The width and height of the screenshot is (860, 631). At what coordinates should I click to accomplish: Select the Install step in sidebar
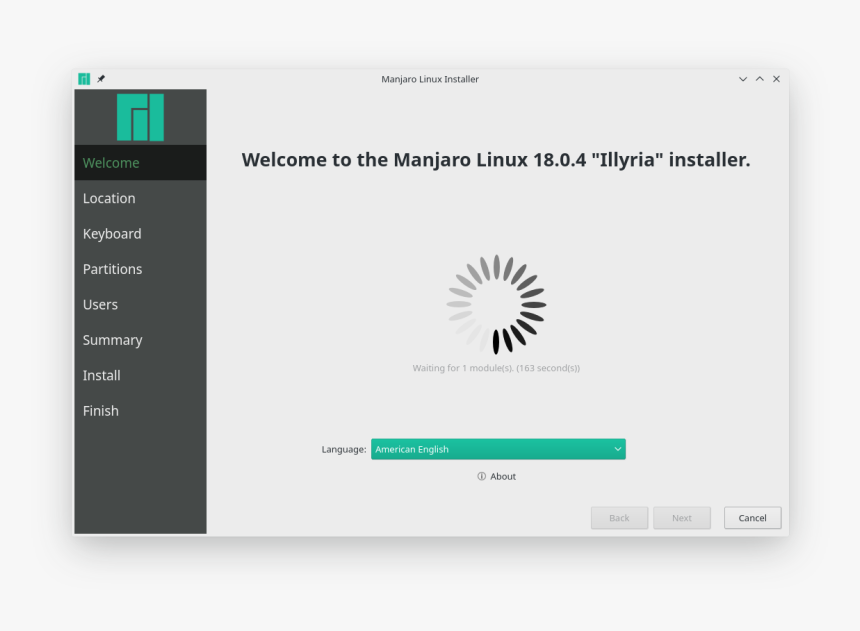click(x=140, y=375)
